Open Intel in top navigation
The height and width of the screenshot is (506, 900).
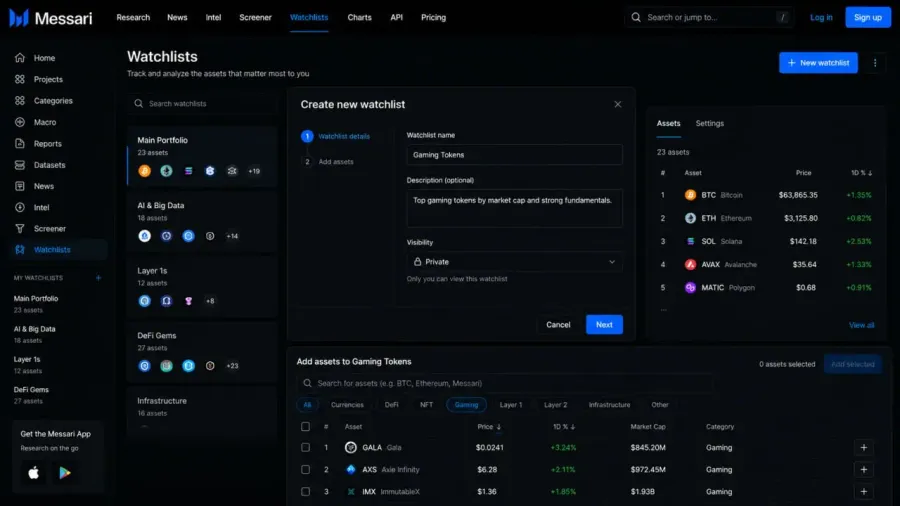coord(213,17)
